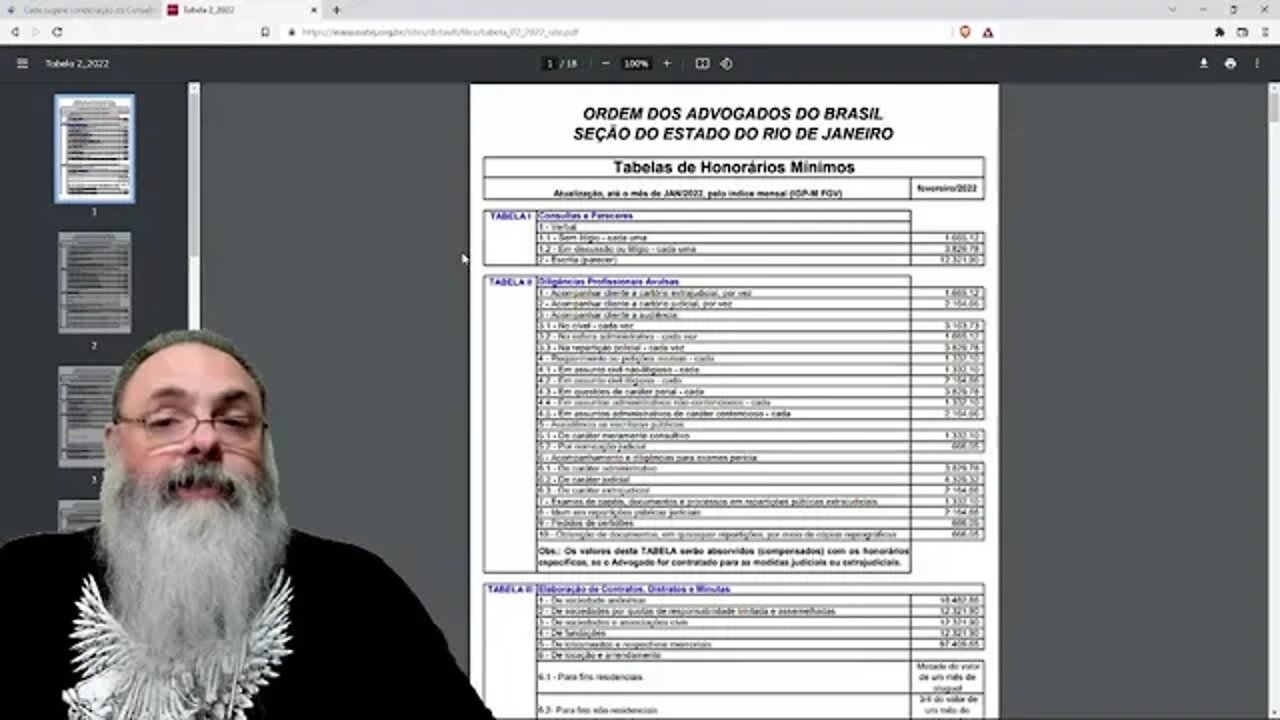1280x720 pixels.
Task: Reload the current page
Action: (57, 32)
